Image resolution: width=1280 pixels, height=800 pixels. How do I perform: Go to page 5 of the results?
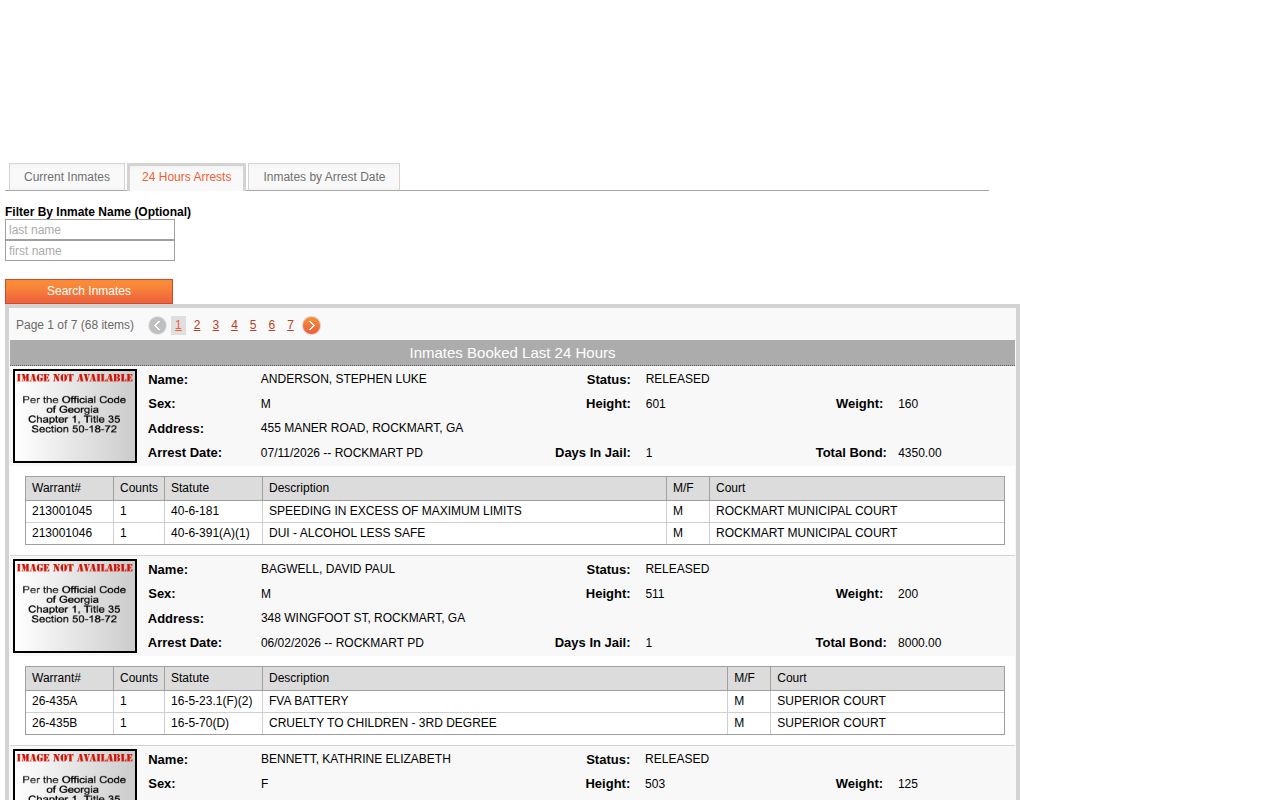click(253, 325)
